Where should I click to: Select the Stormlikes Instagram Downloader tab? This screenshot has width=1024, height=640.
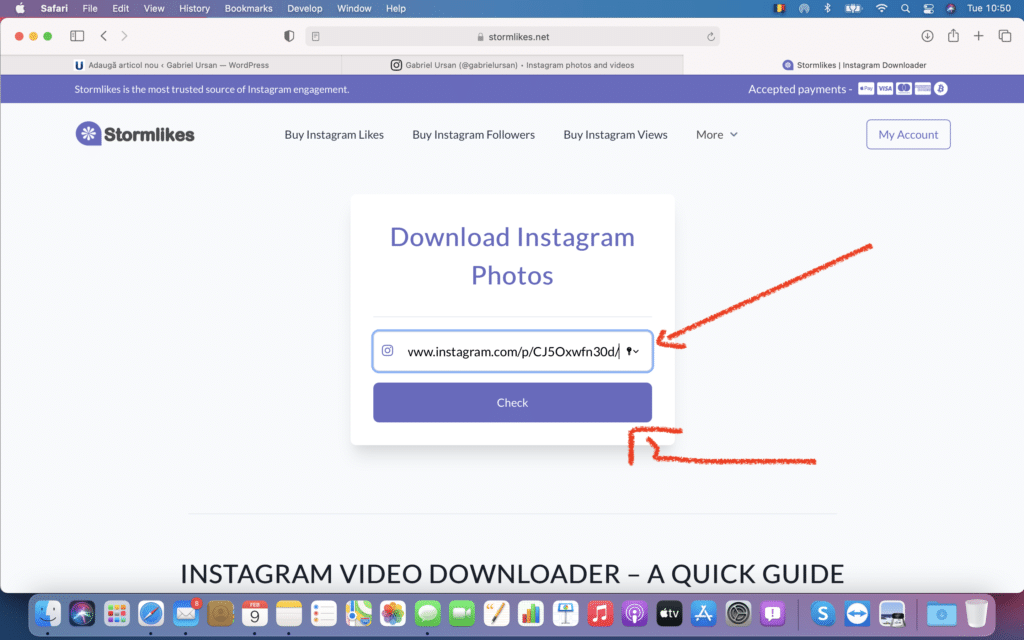(854, 65)
